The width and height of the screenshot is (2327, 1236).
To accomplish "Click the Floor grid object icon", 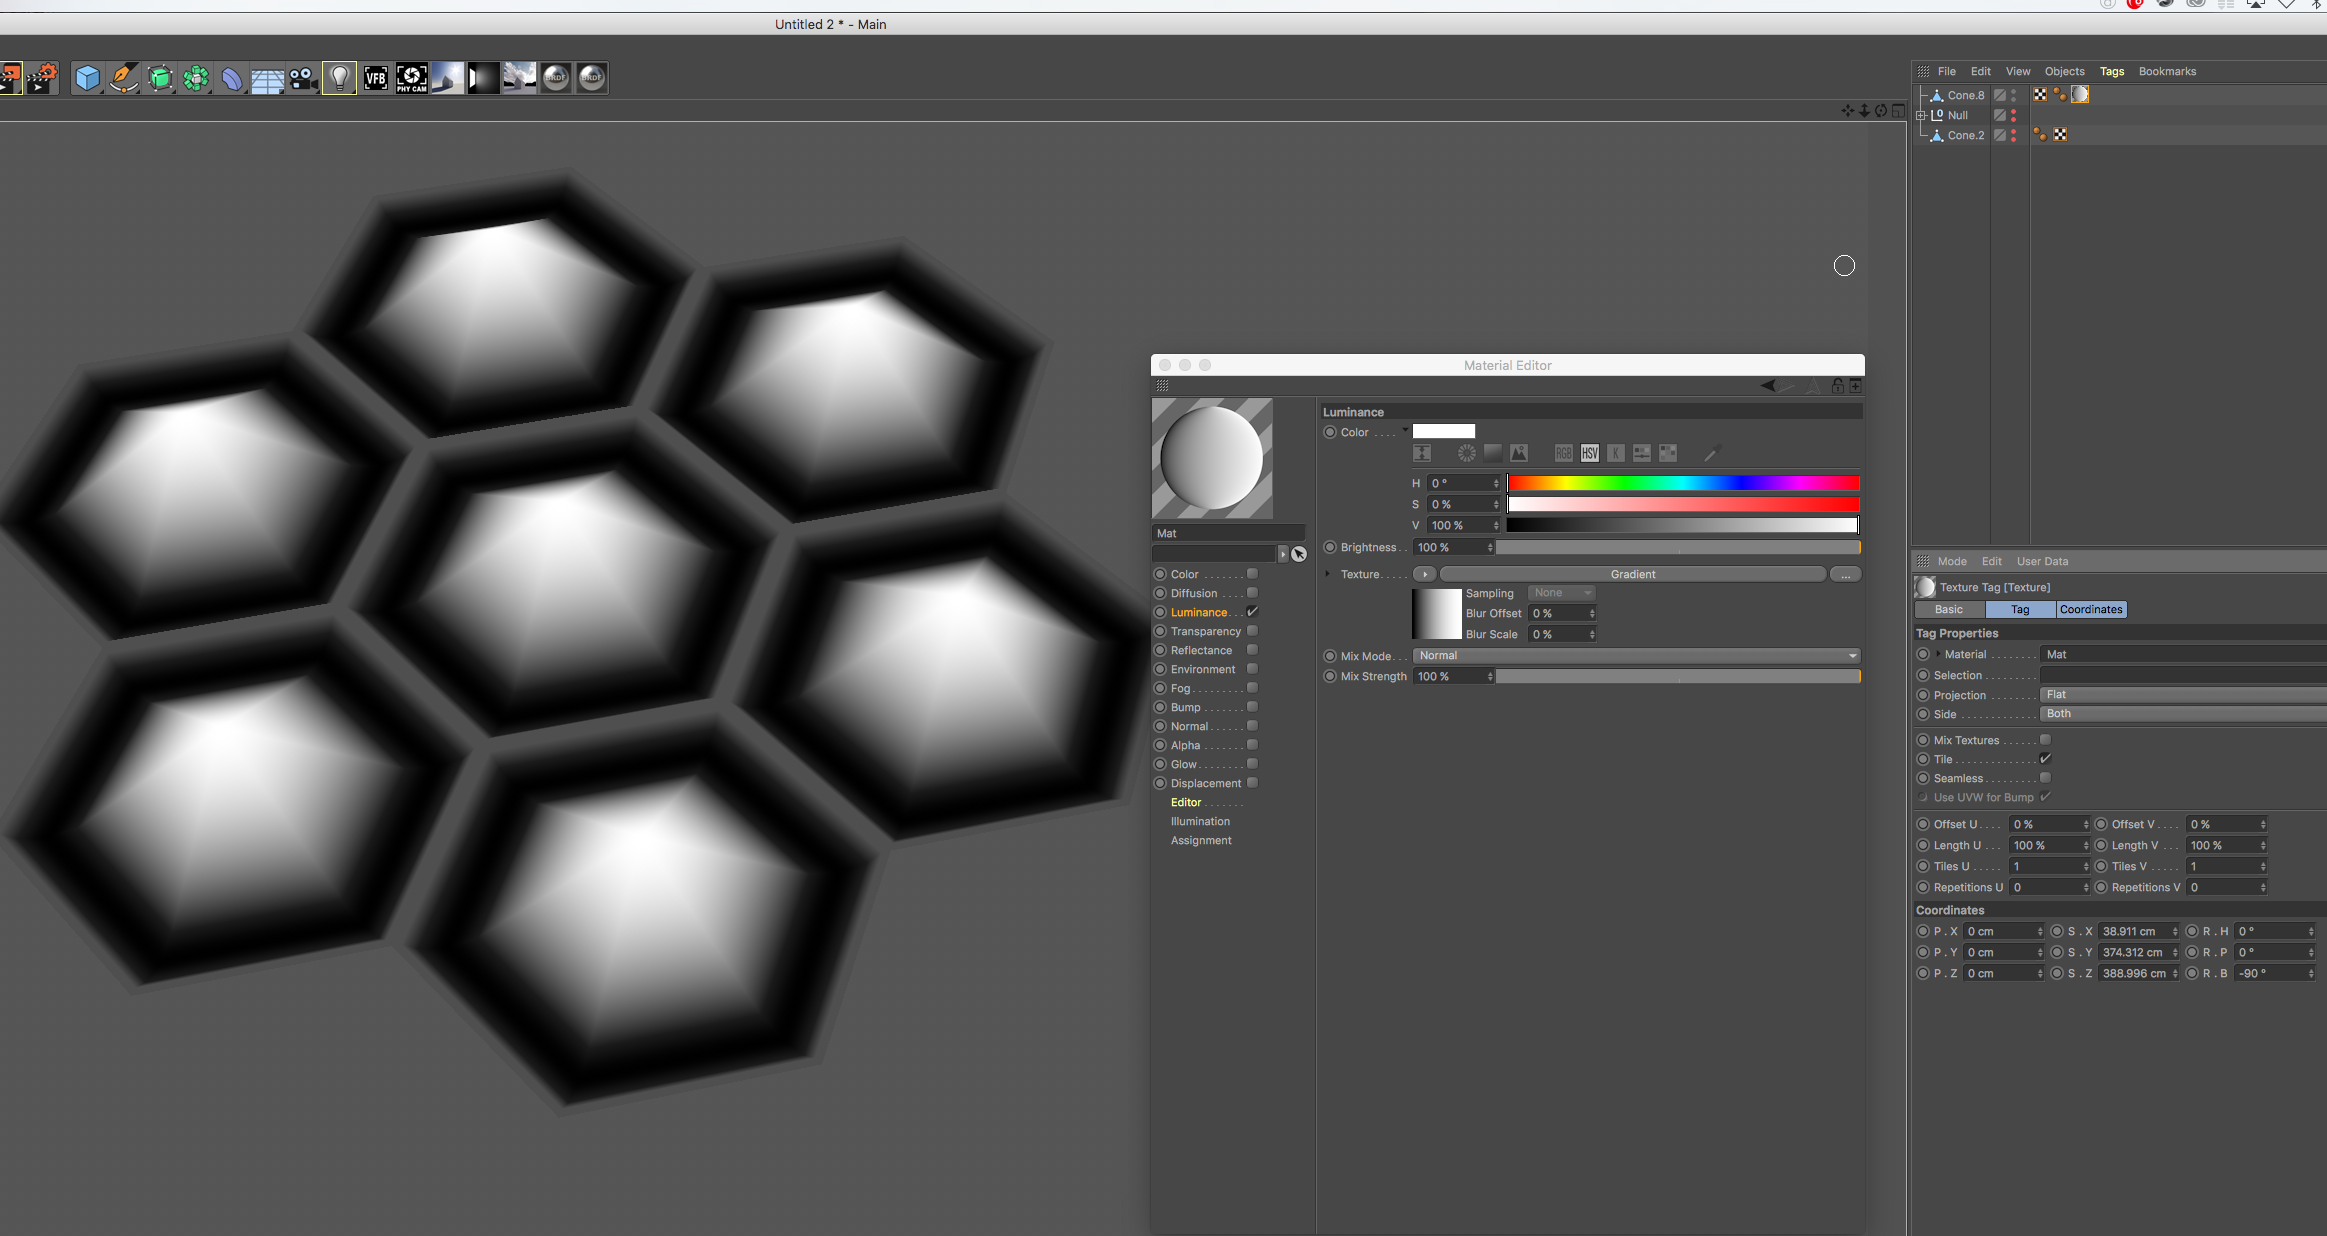I will [267, 78].
